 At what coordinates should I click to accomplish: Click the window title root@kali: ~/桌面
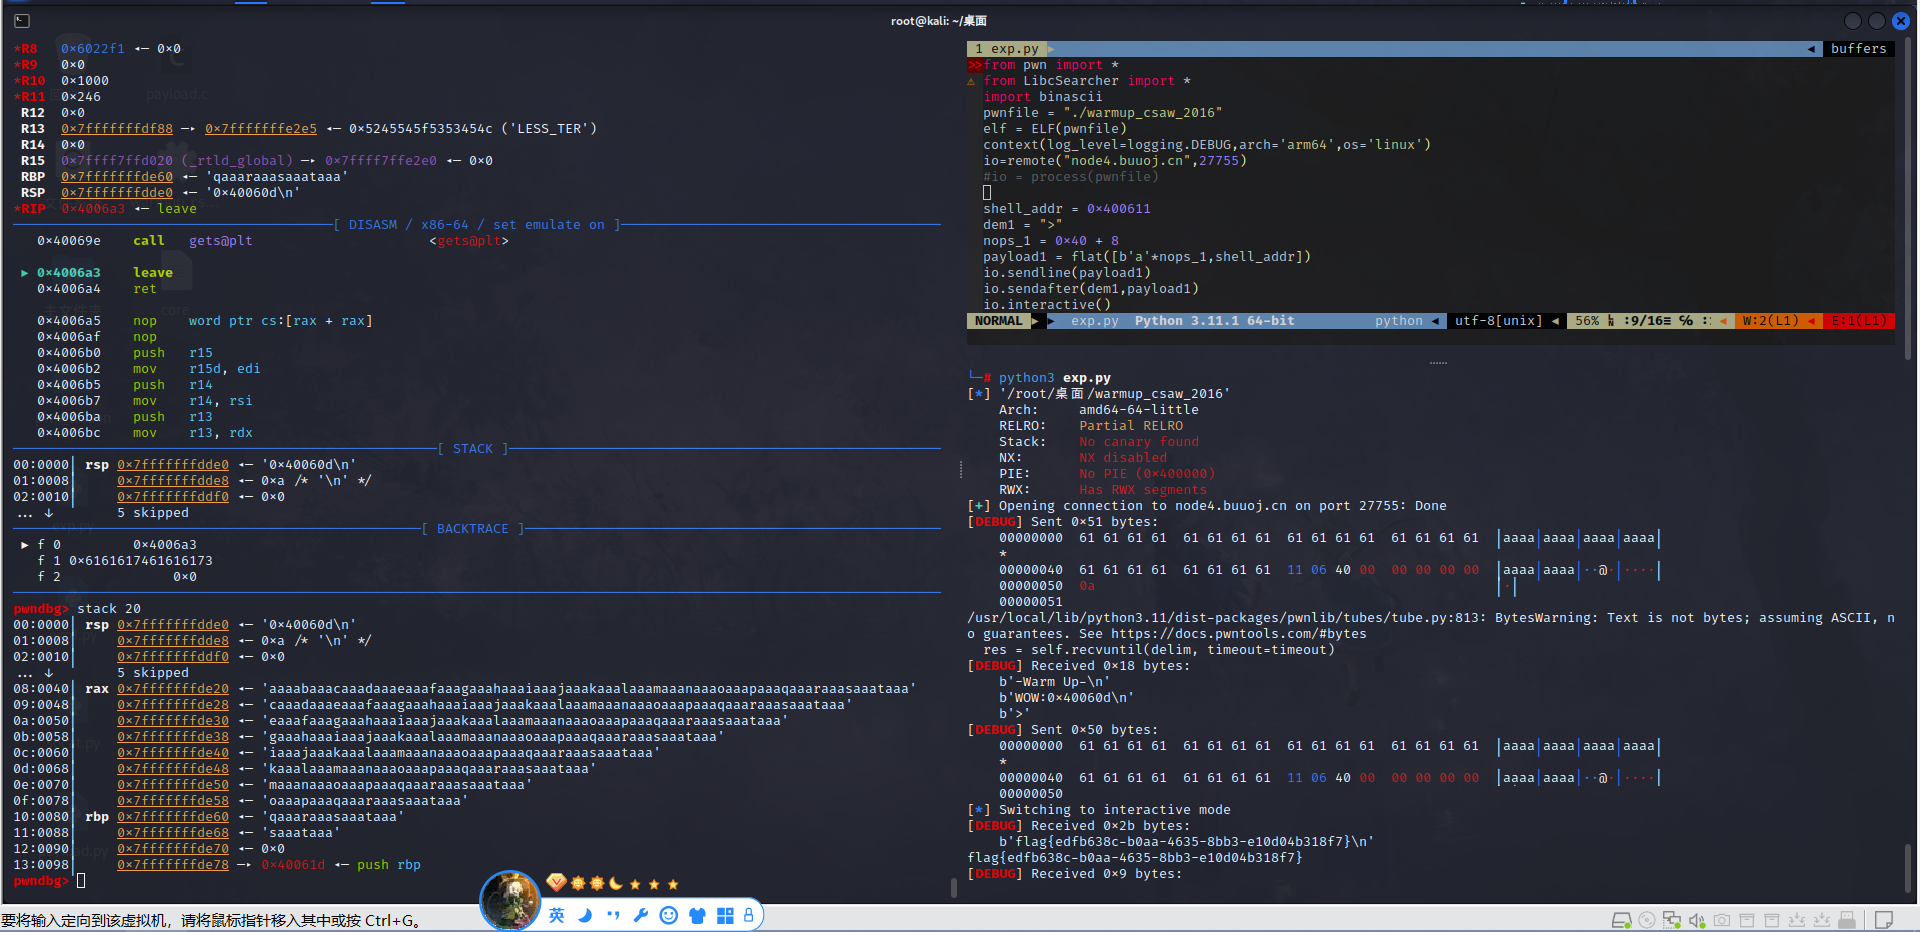[x=939, y=21]
